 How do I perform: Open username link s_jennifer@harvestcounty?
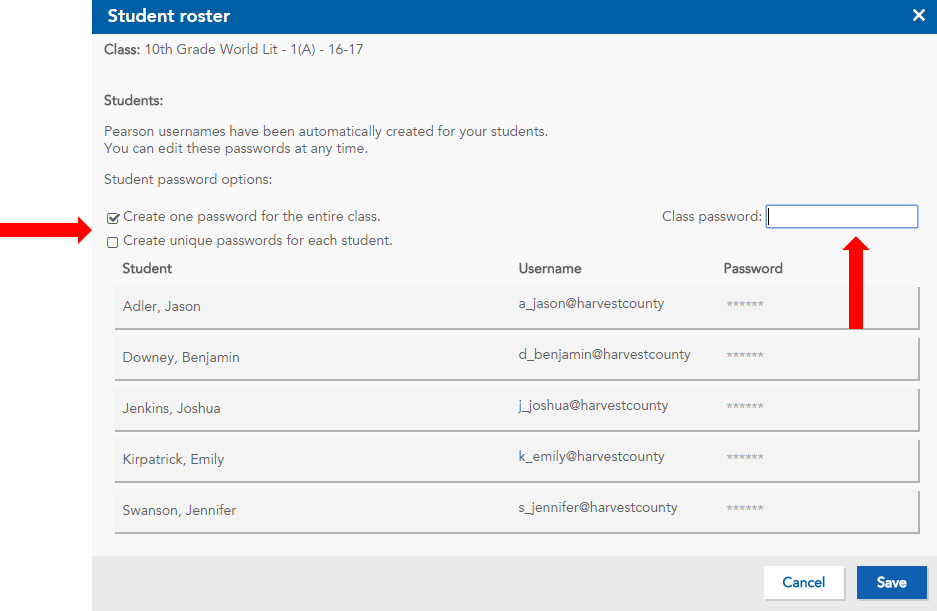tap(596, 507)
